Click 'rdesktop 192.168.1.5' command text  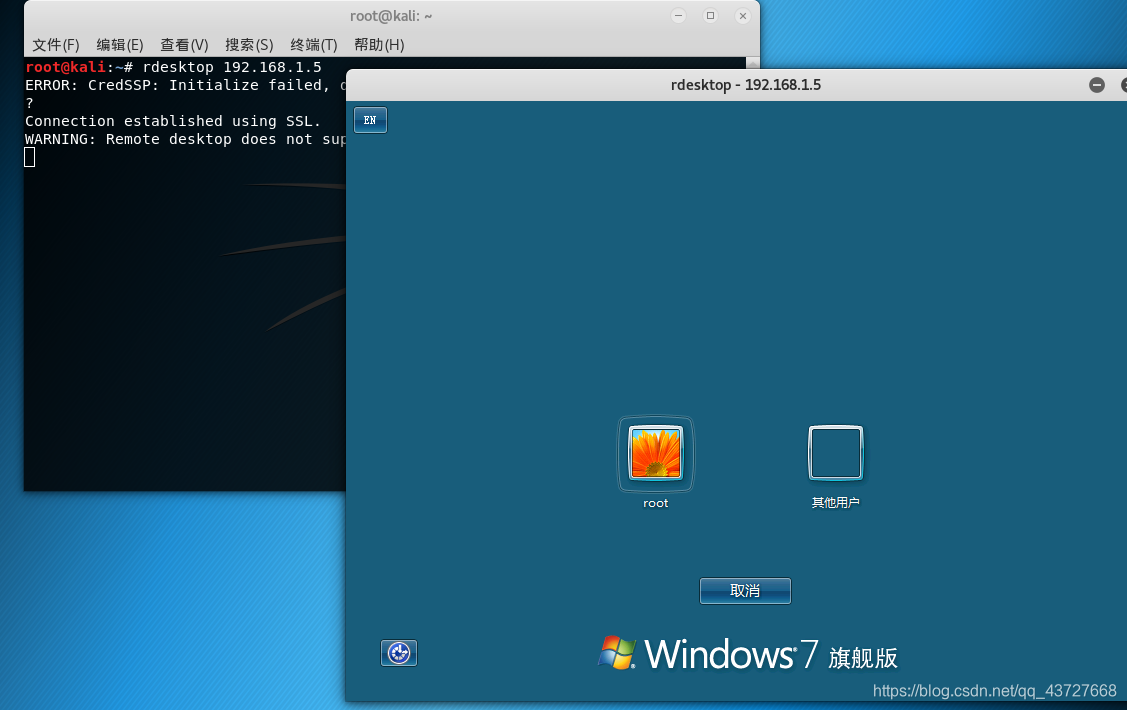tap(231, 67)
